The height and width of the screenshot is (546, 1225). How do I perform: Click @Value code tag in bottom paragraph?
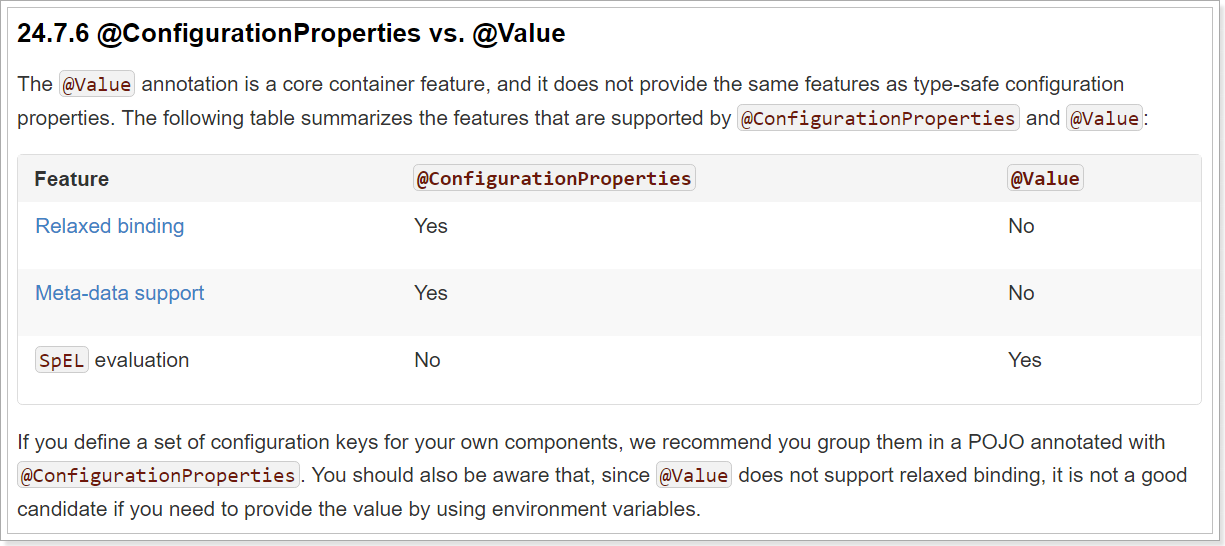694,474
